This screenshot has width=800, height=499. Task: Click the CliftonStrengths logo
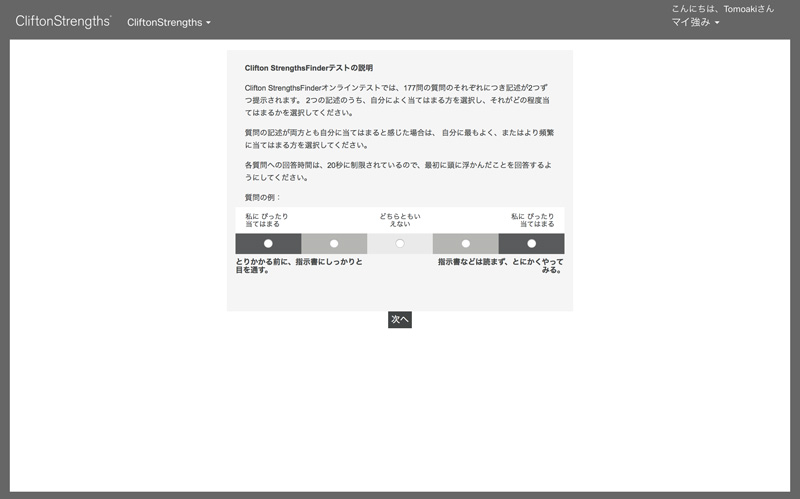[x=63, y=21]
